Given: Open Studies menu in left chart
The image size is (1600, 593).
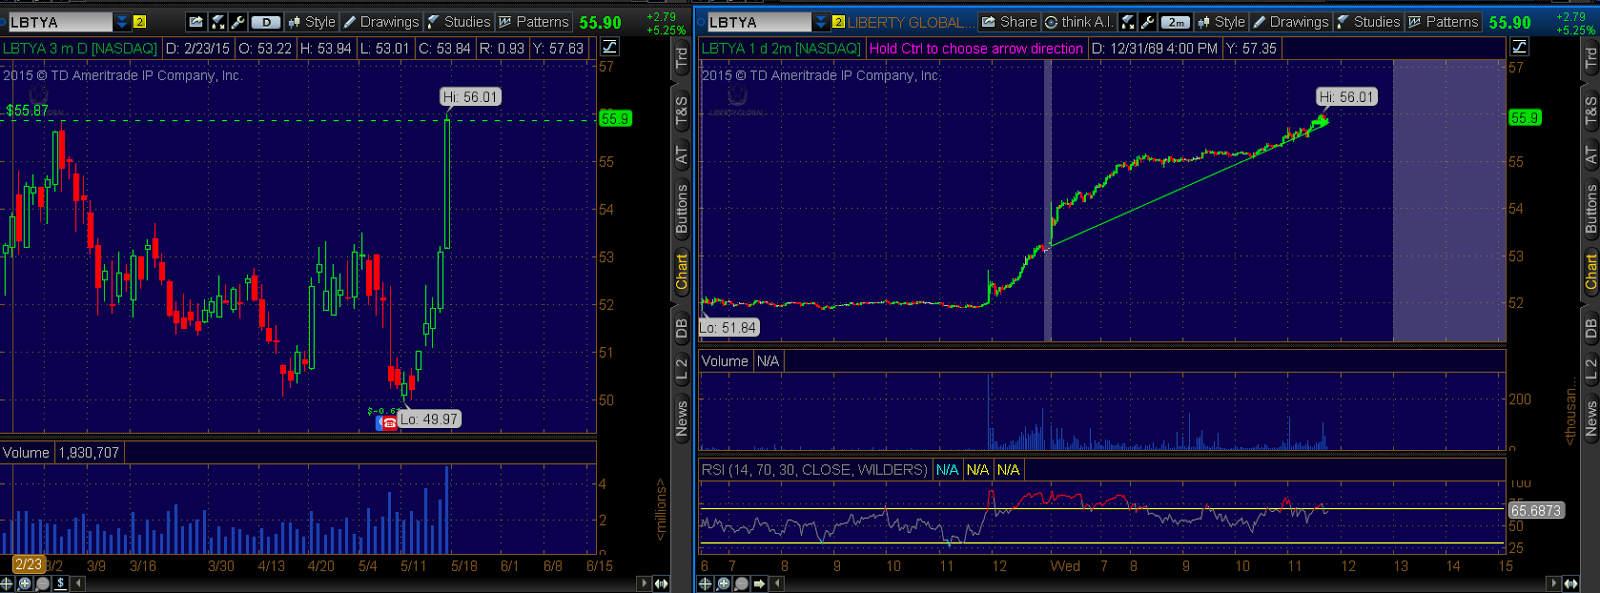Looking at the screenshot, I should (458, 22).
